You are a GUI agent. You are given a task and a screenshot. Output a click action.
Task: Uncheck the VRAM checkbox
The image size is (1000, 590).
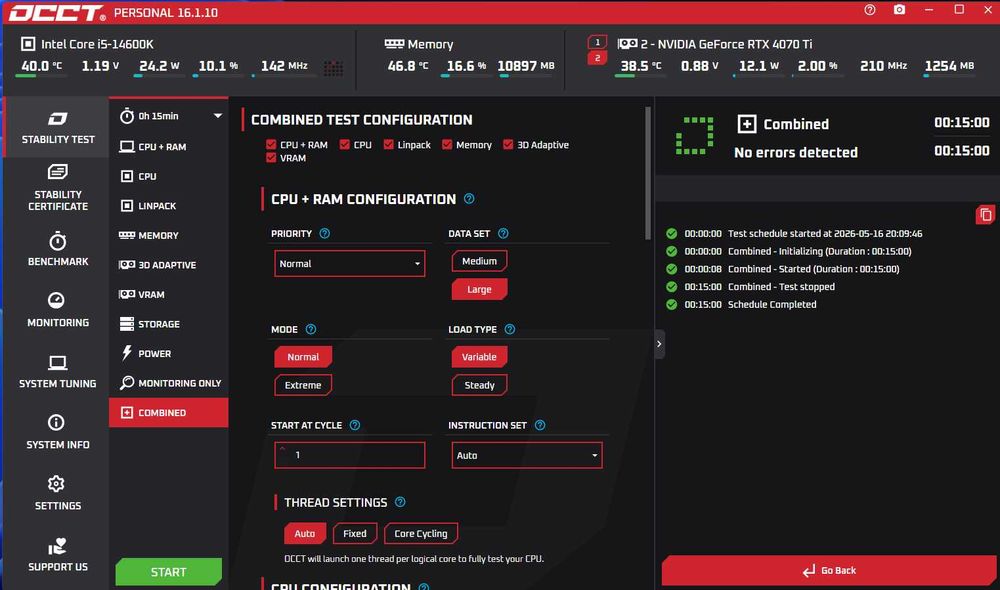coord(271,158)
